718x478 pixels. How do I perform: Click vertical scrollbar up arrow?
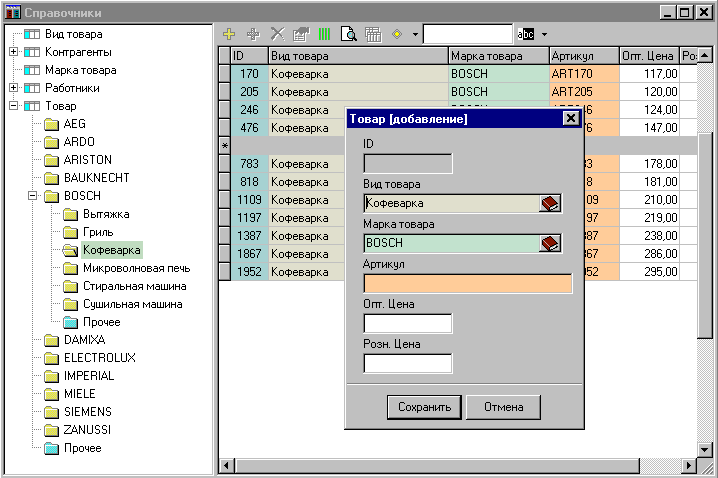[x=705, y=55]
